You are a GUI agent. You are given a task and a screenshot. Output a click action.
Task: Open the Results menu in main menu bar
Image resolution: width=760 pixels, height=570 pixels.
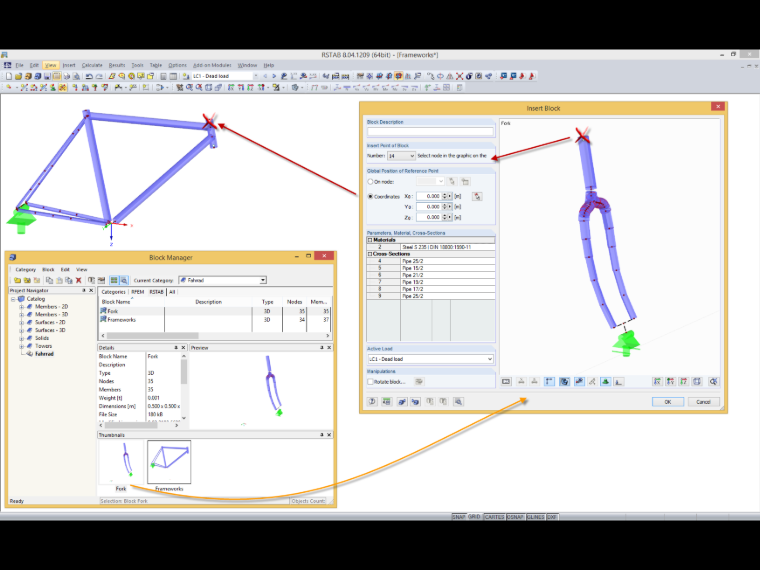pos(117,65)
